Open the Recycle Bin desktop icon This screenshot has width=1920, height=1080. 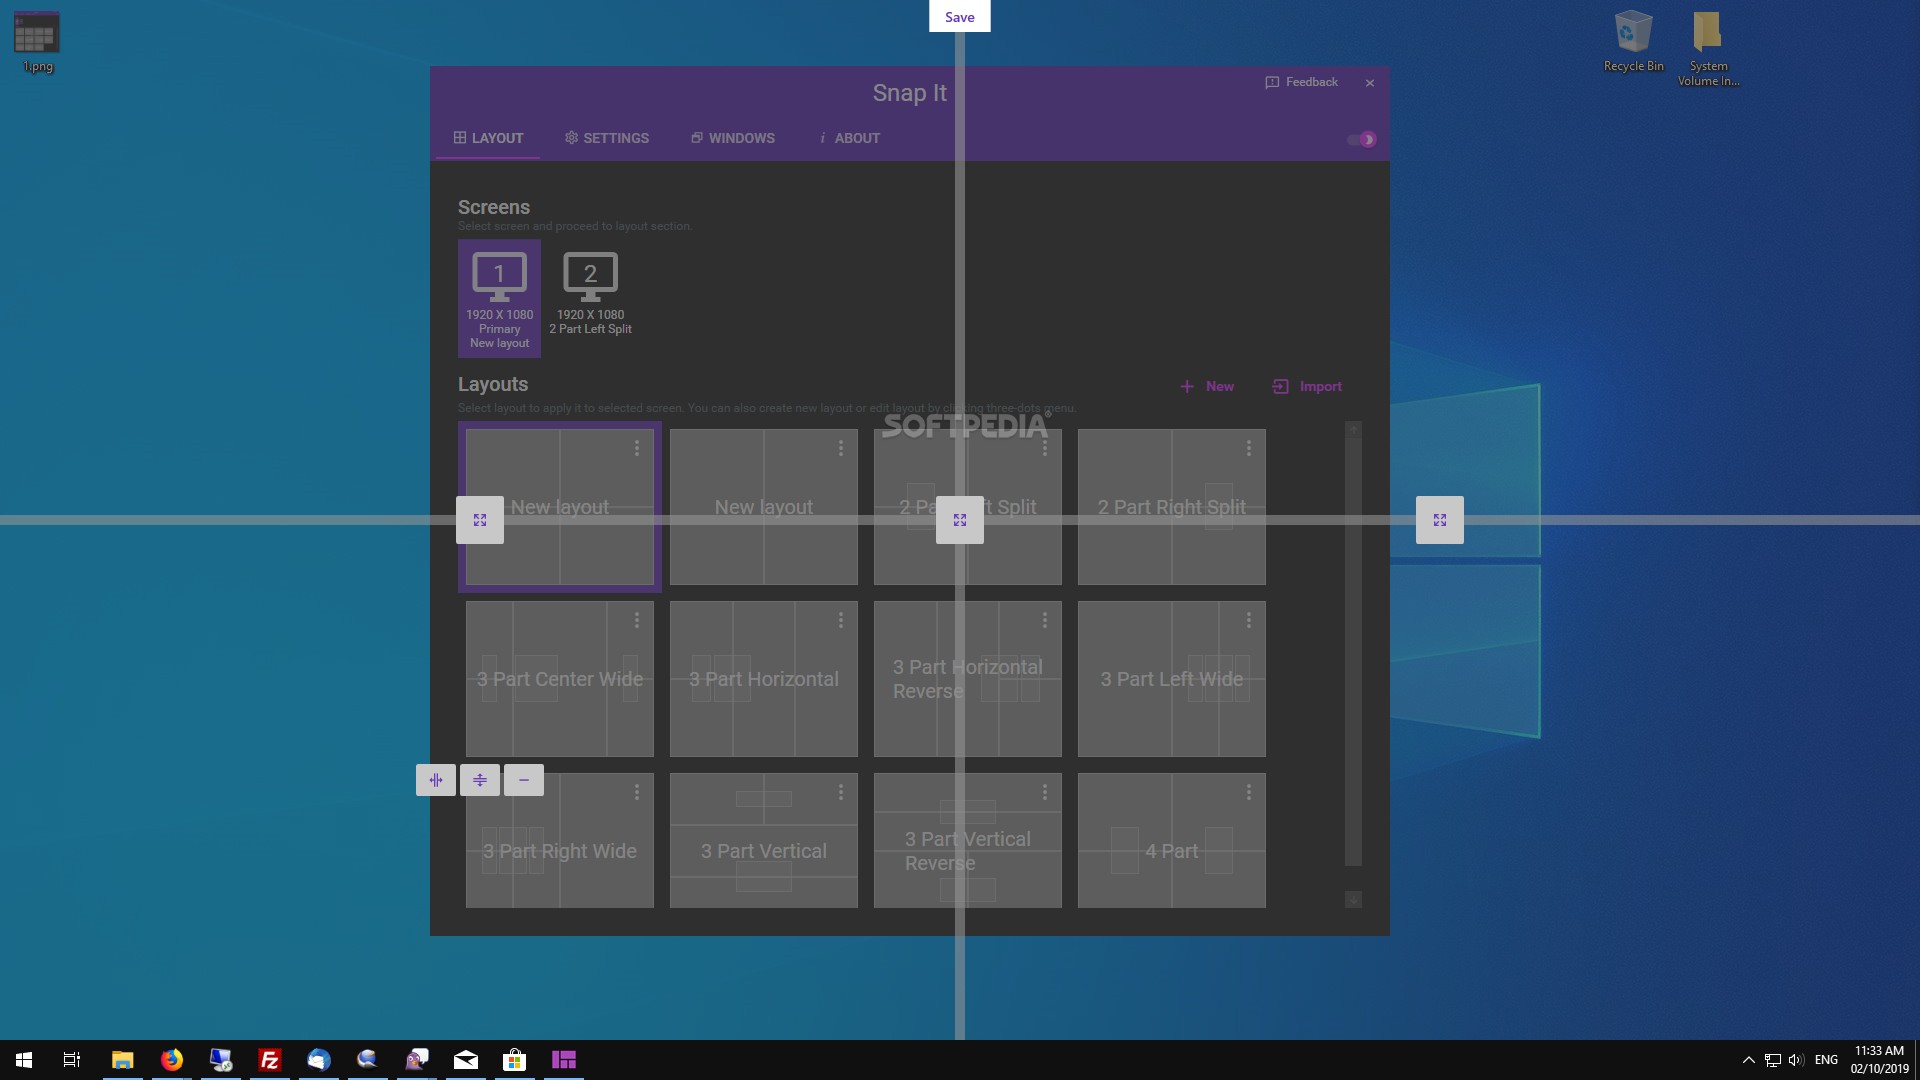pos(1633,42)
